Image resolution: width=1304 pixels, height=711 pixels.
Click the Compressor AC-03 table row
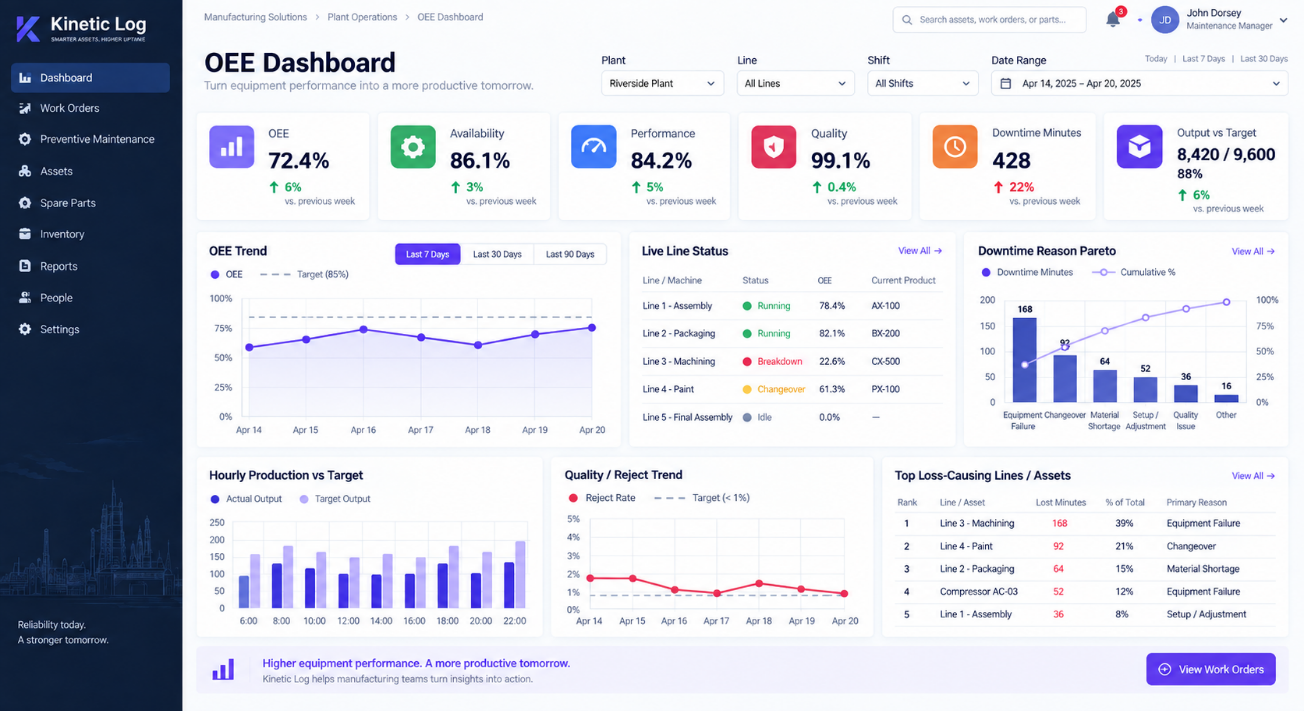[x=1085, y=591]
